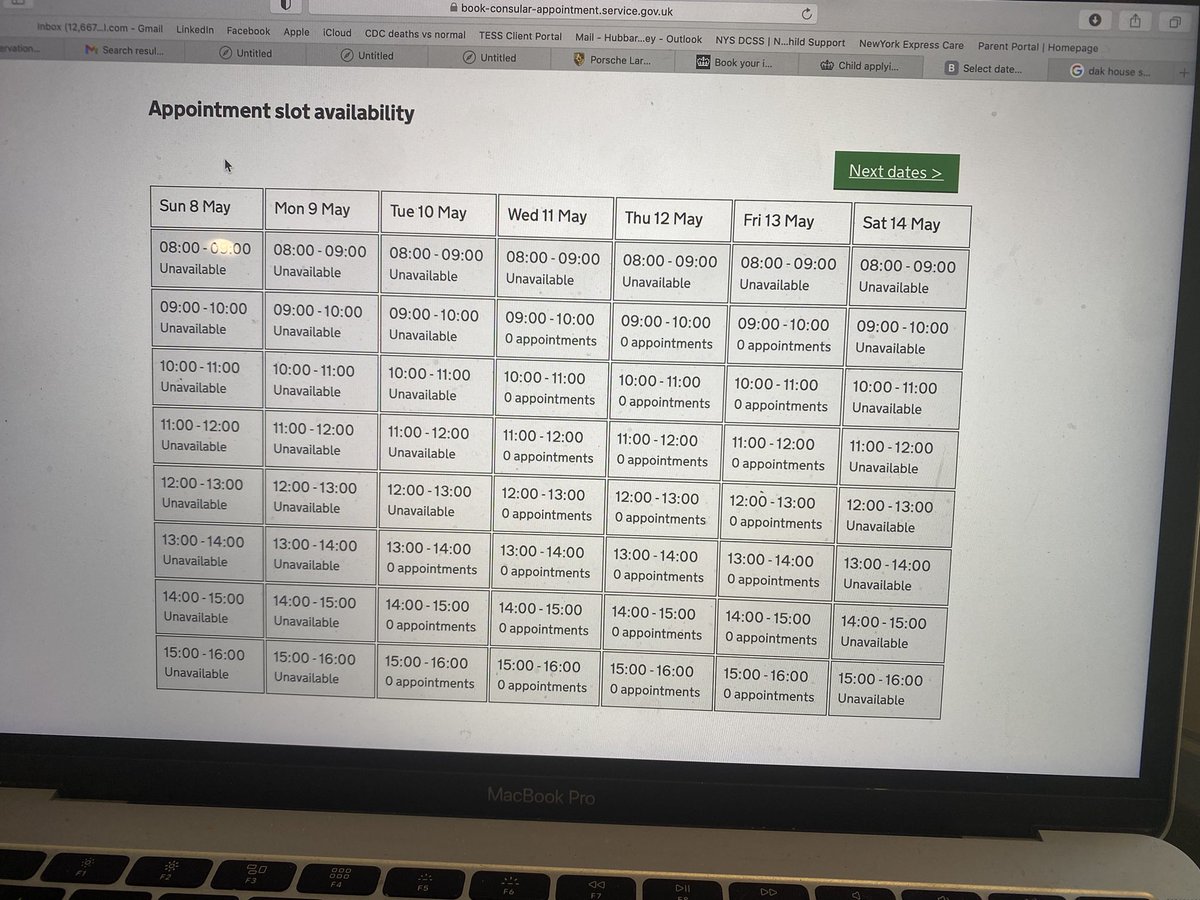Click Sat 14 May 12:00 - 13:00 unavailable cell
Viewport: 1200px width, 900px height.
896,517
